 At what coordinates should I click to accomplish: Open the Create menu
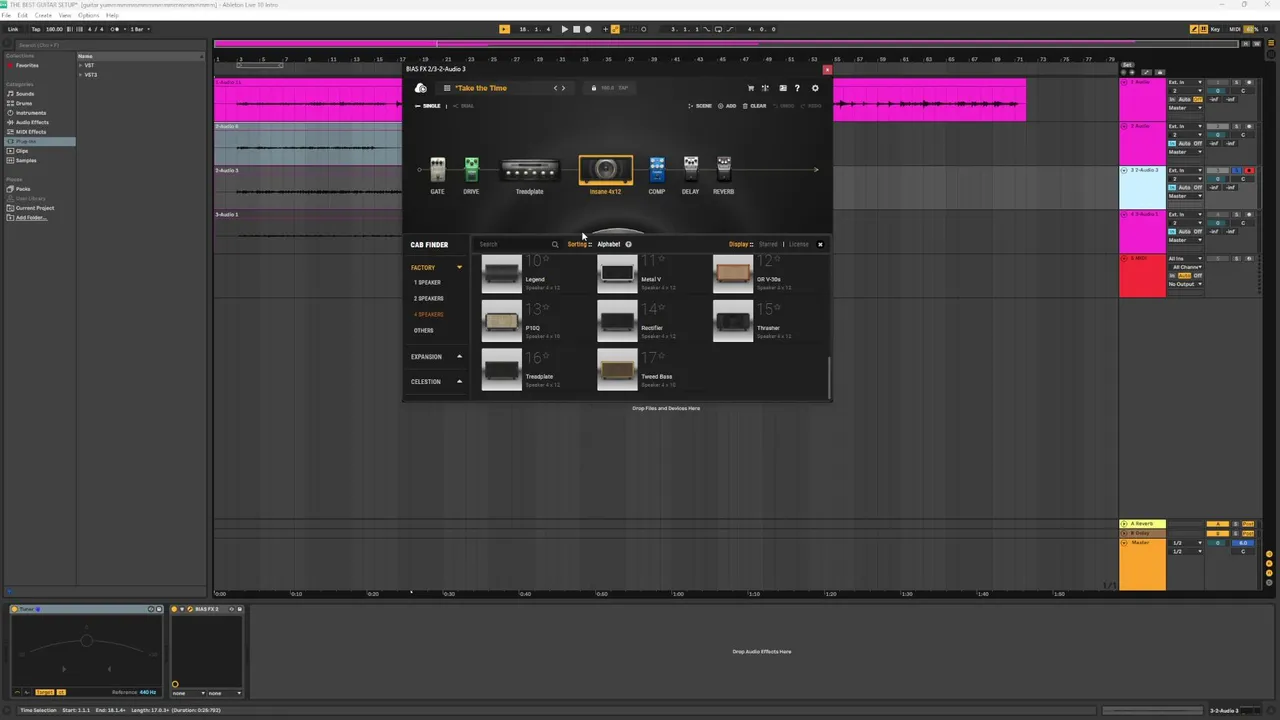coord(43,15)
